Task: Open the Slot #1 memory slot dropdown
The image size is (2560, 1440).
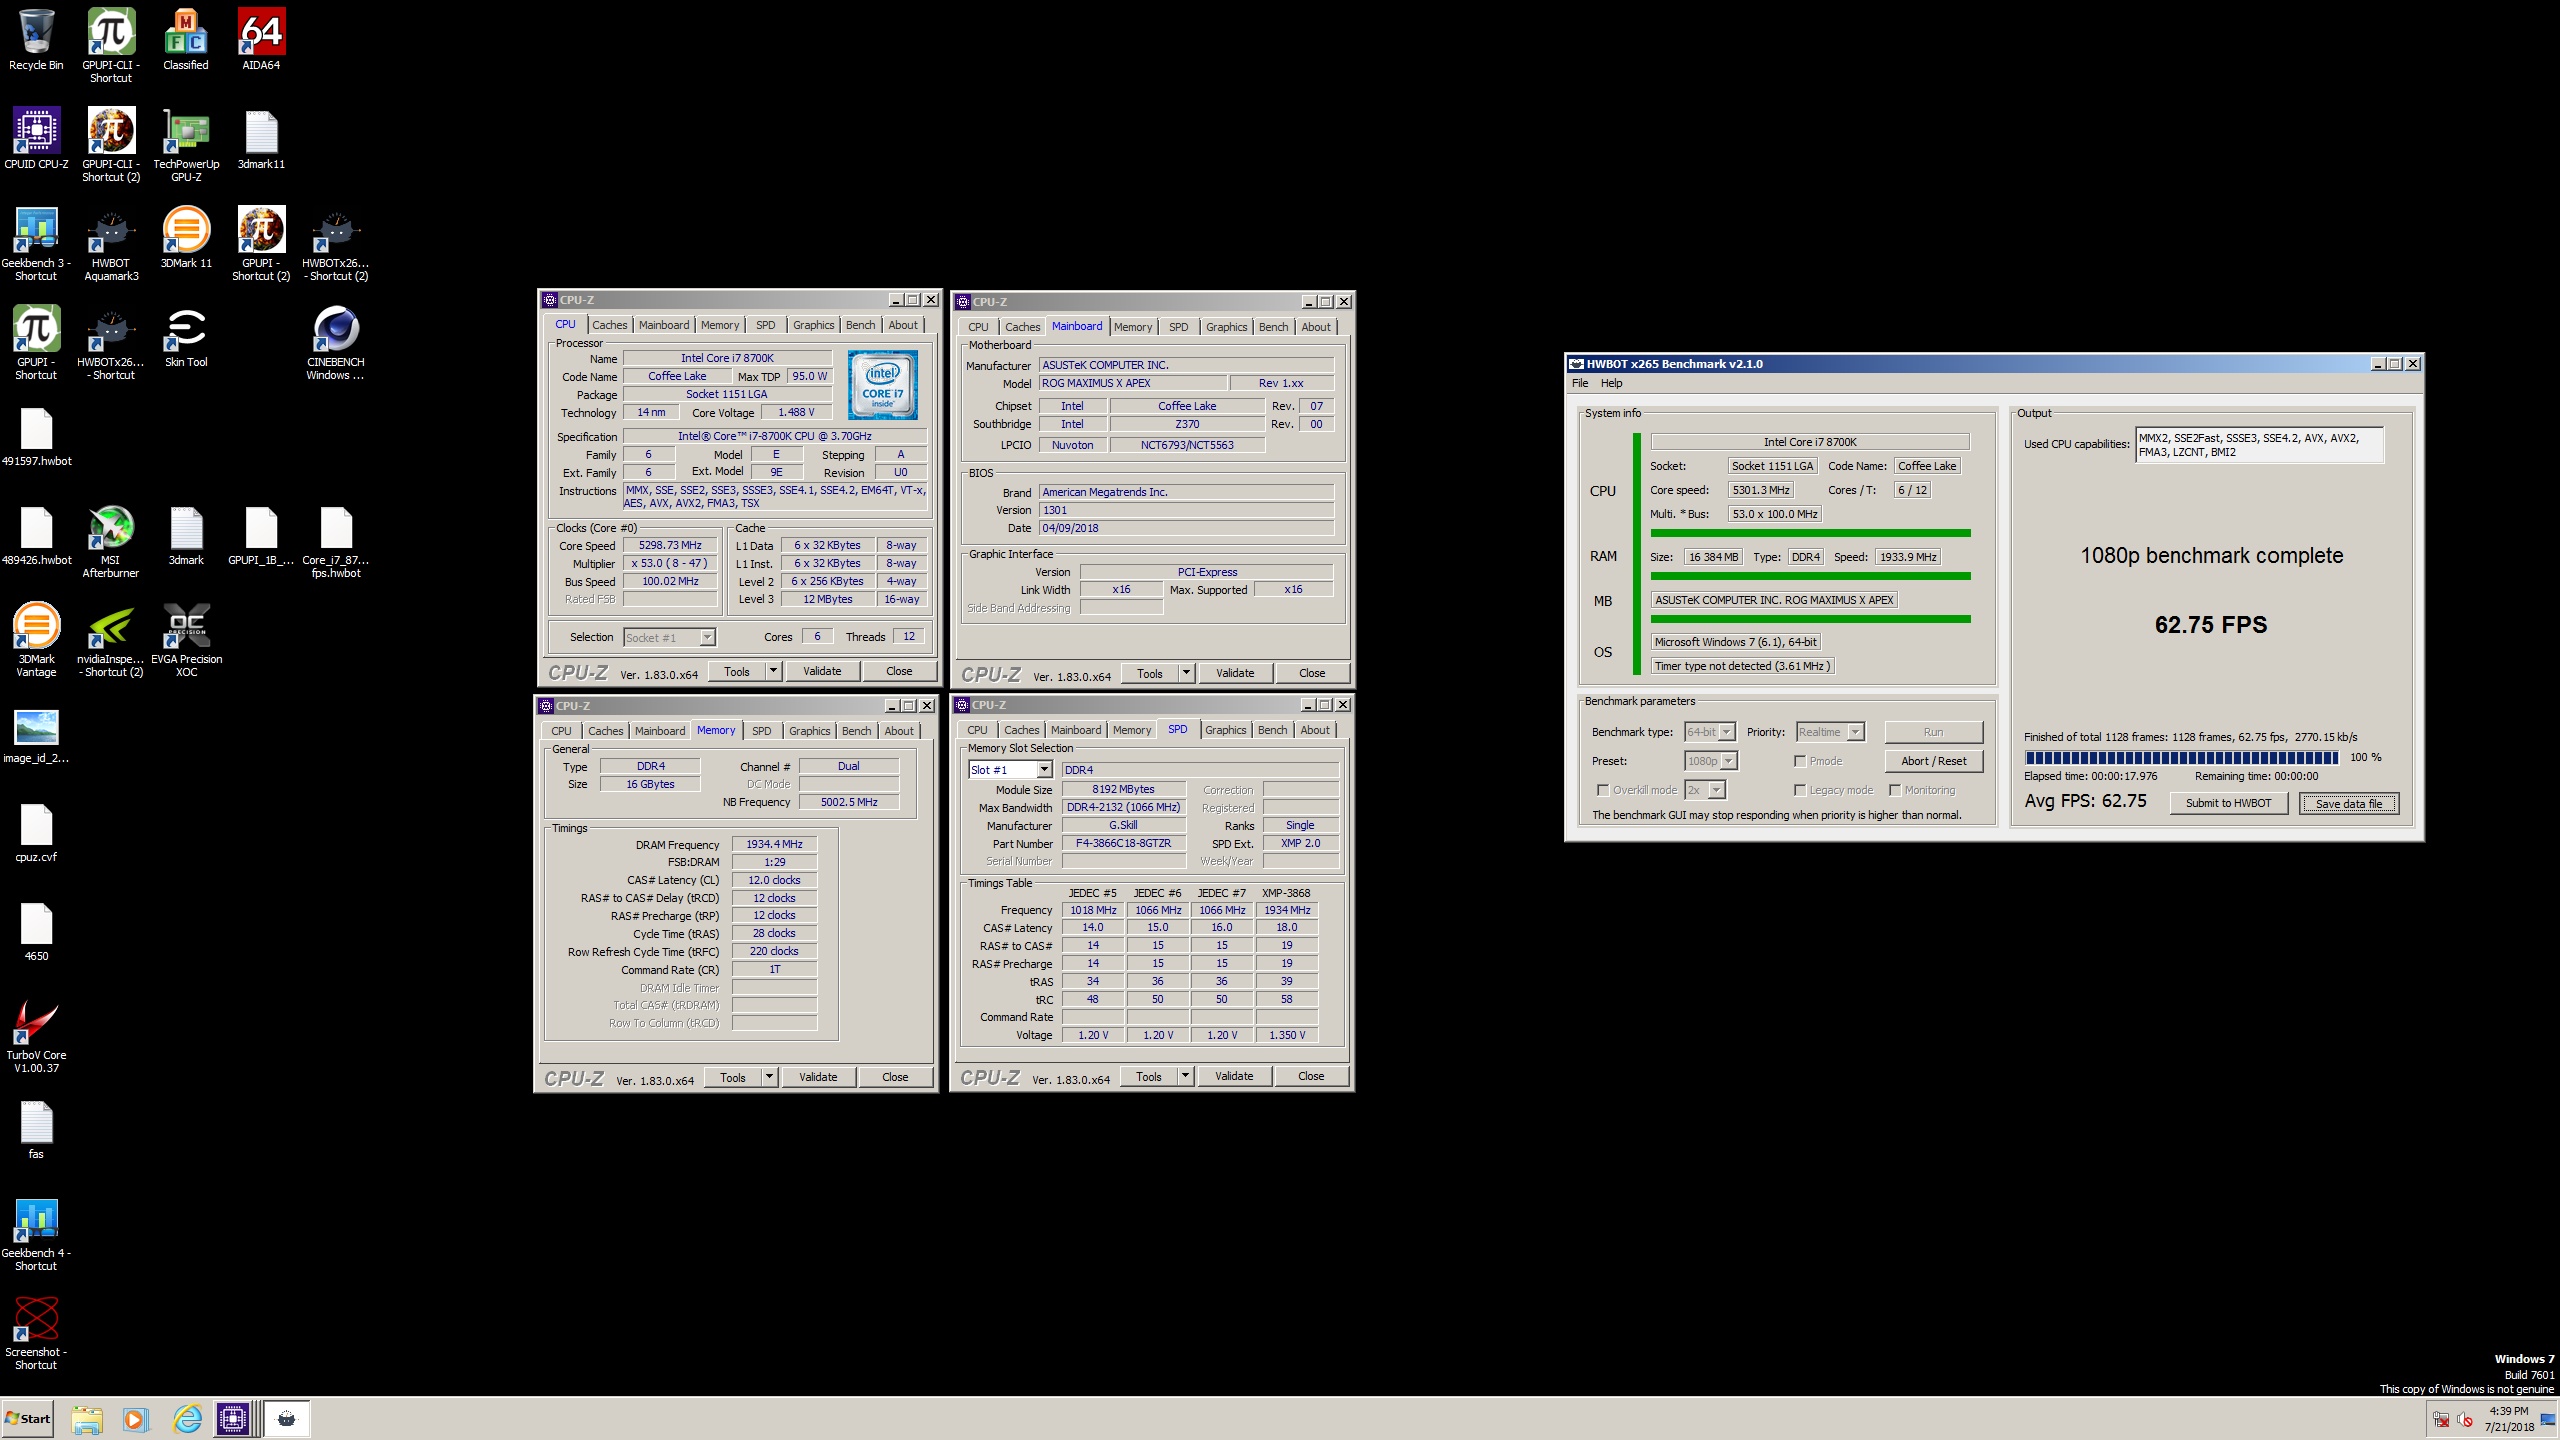Action: click(x=1011, y=770)
